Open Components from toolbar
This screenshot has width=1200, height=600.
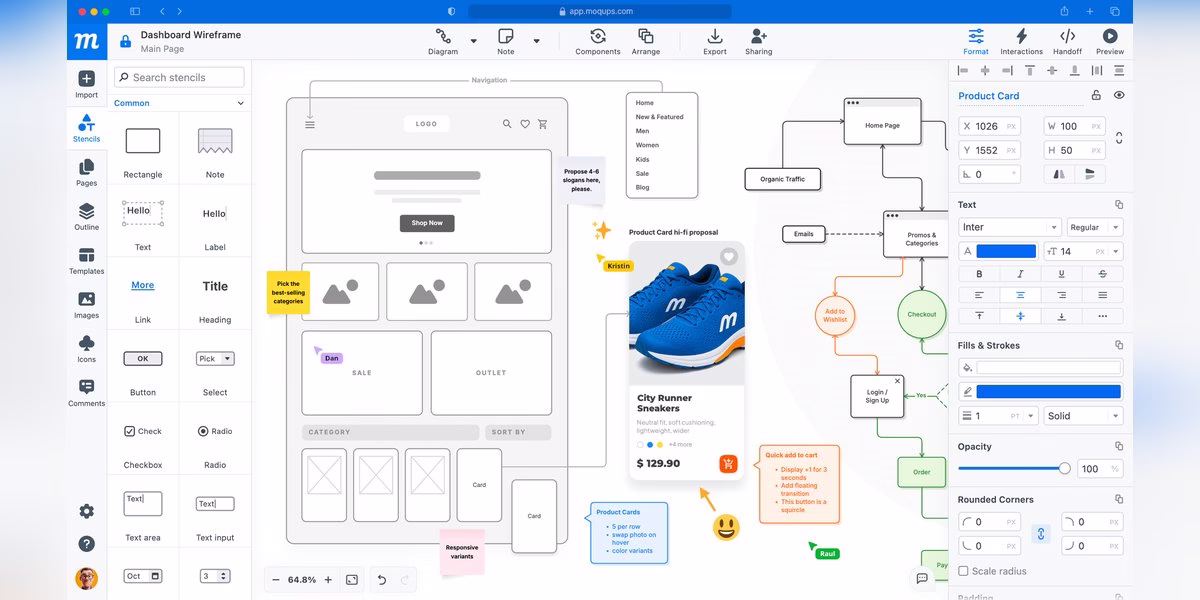[x=598, y=41]
